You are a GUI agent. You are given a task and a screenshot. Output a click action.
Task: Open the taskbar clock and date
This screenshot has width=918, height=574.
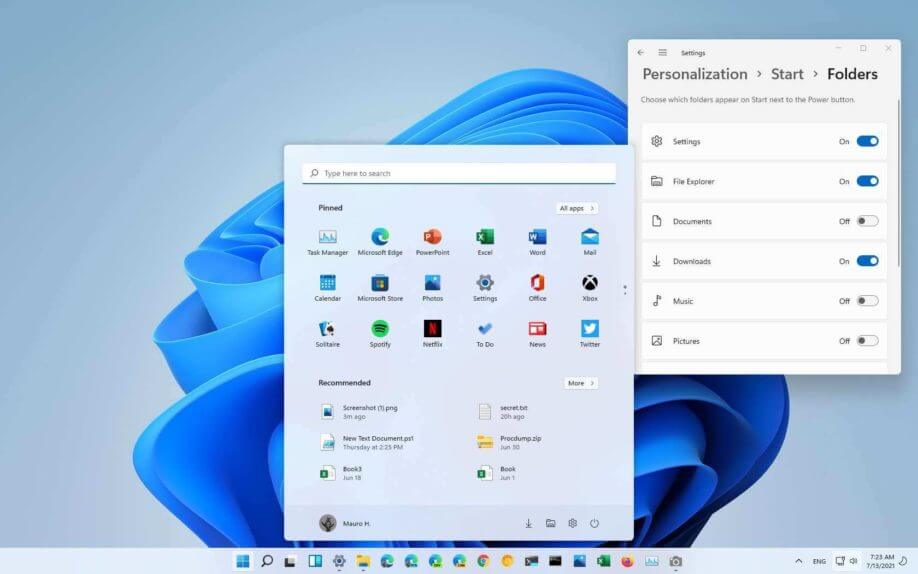point(881,561)
